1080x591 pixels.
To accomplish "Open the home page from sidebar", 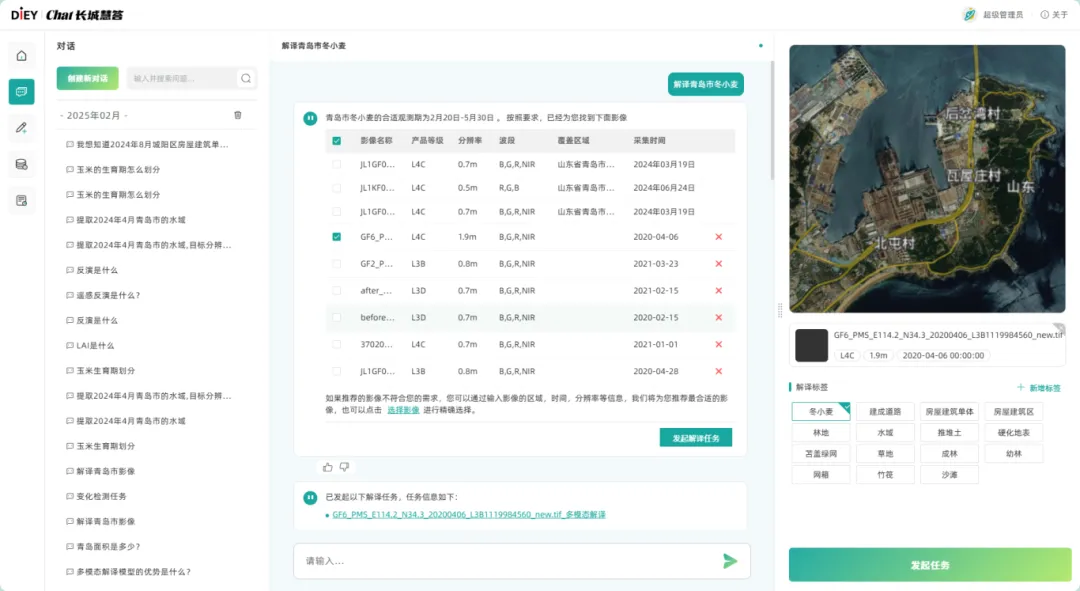I will pos(21,55).
